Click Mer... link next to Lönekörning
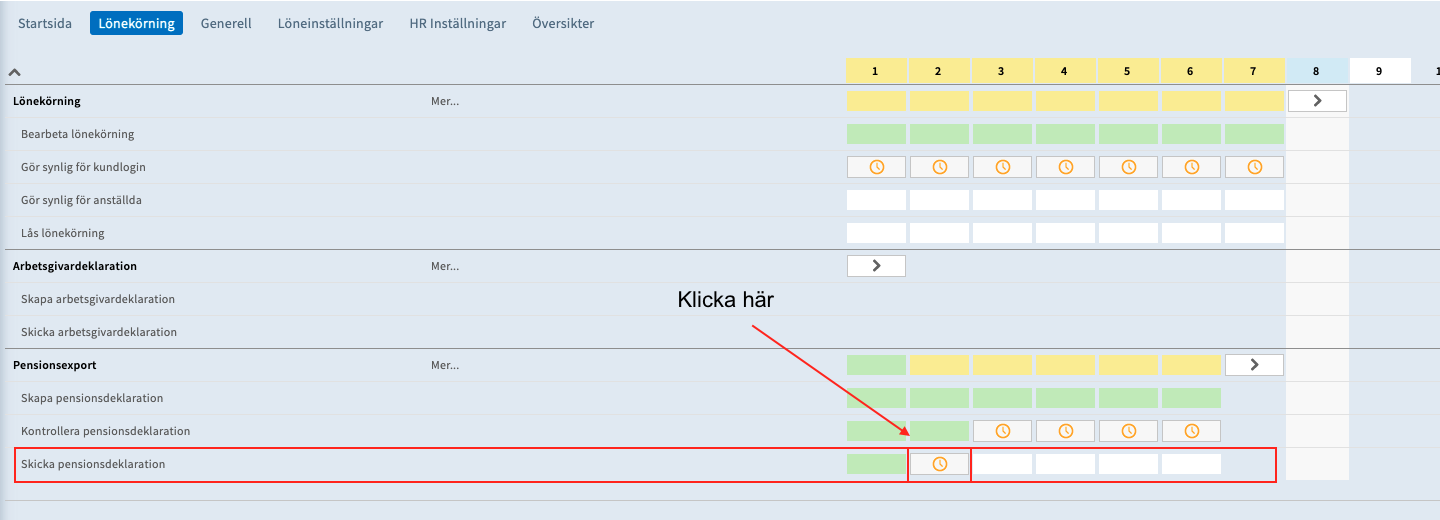 coord(445,101)
